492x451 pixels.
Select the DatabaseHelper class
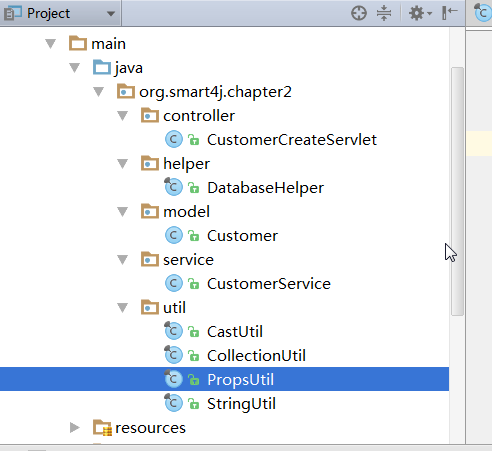coord(265,188)
